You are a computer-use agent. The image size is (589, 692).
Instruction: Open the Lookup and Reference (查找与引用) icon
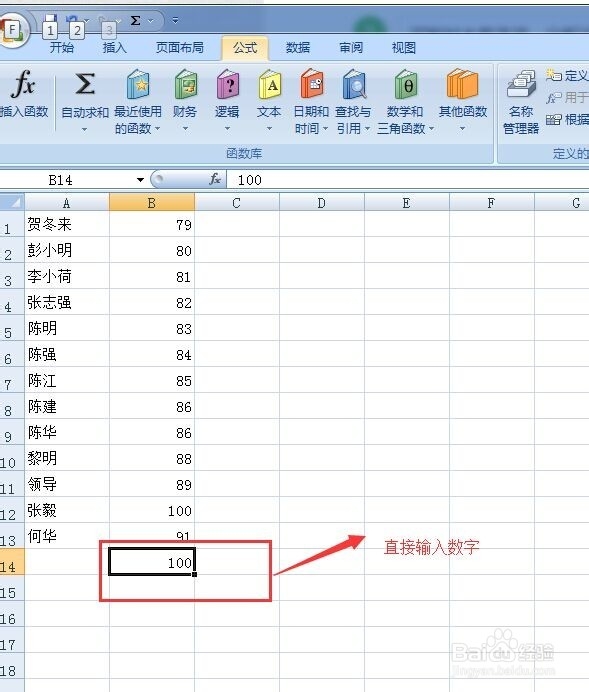coord(354,84)
